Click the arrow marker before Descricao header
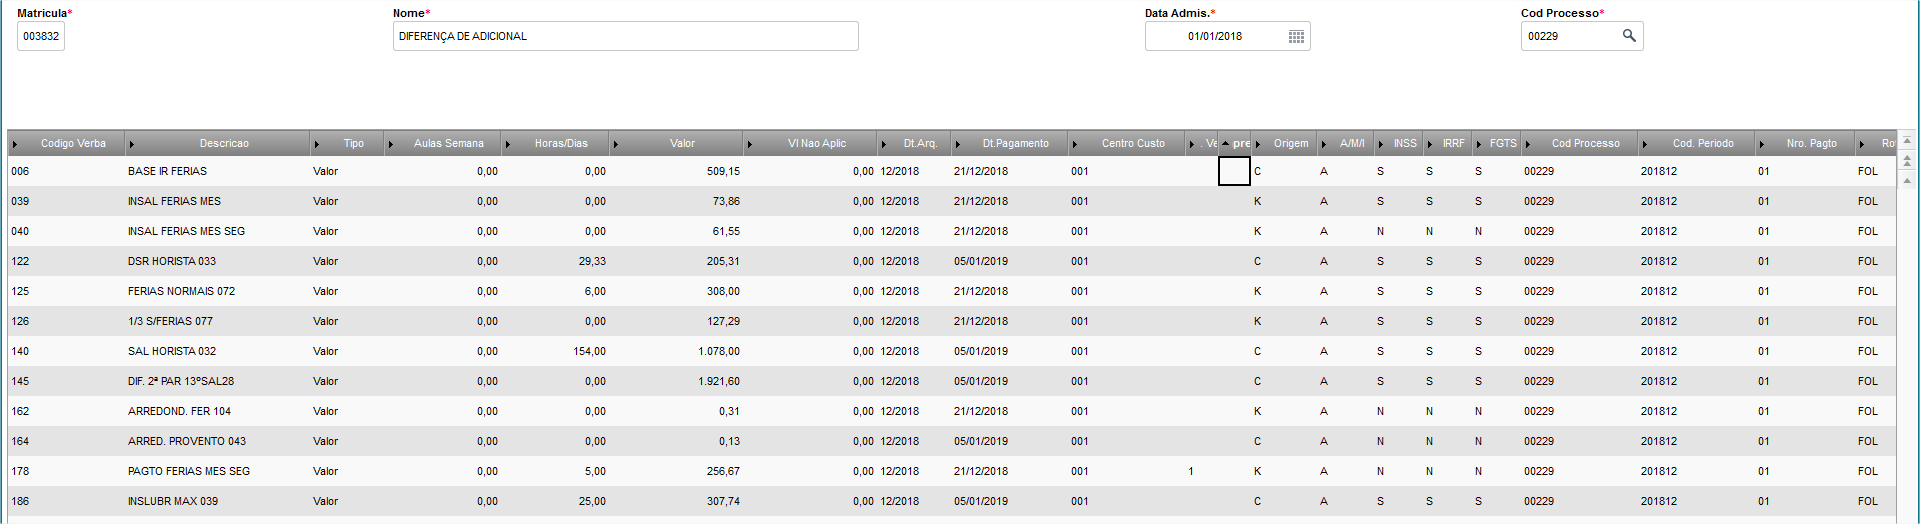Screen dimensions: 1920x524 point(132,144)
